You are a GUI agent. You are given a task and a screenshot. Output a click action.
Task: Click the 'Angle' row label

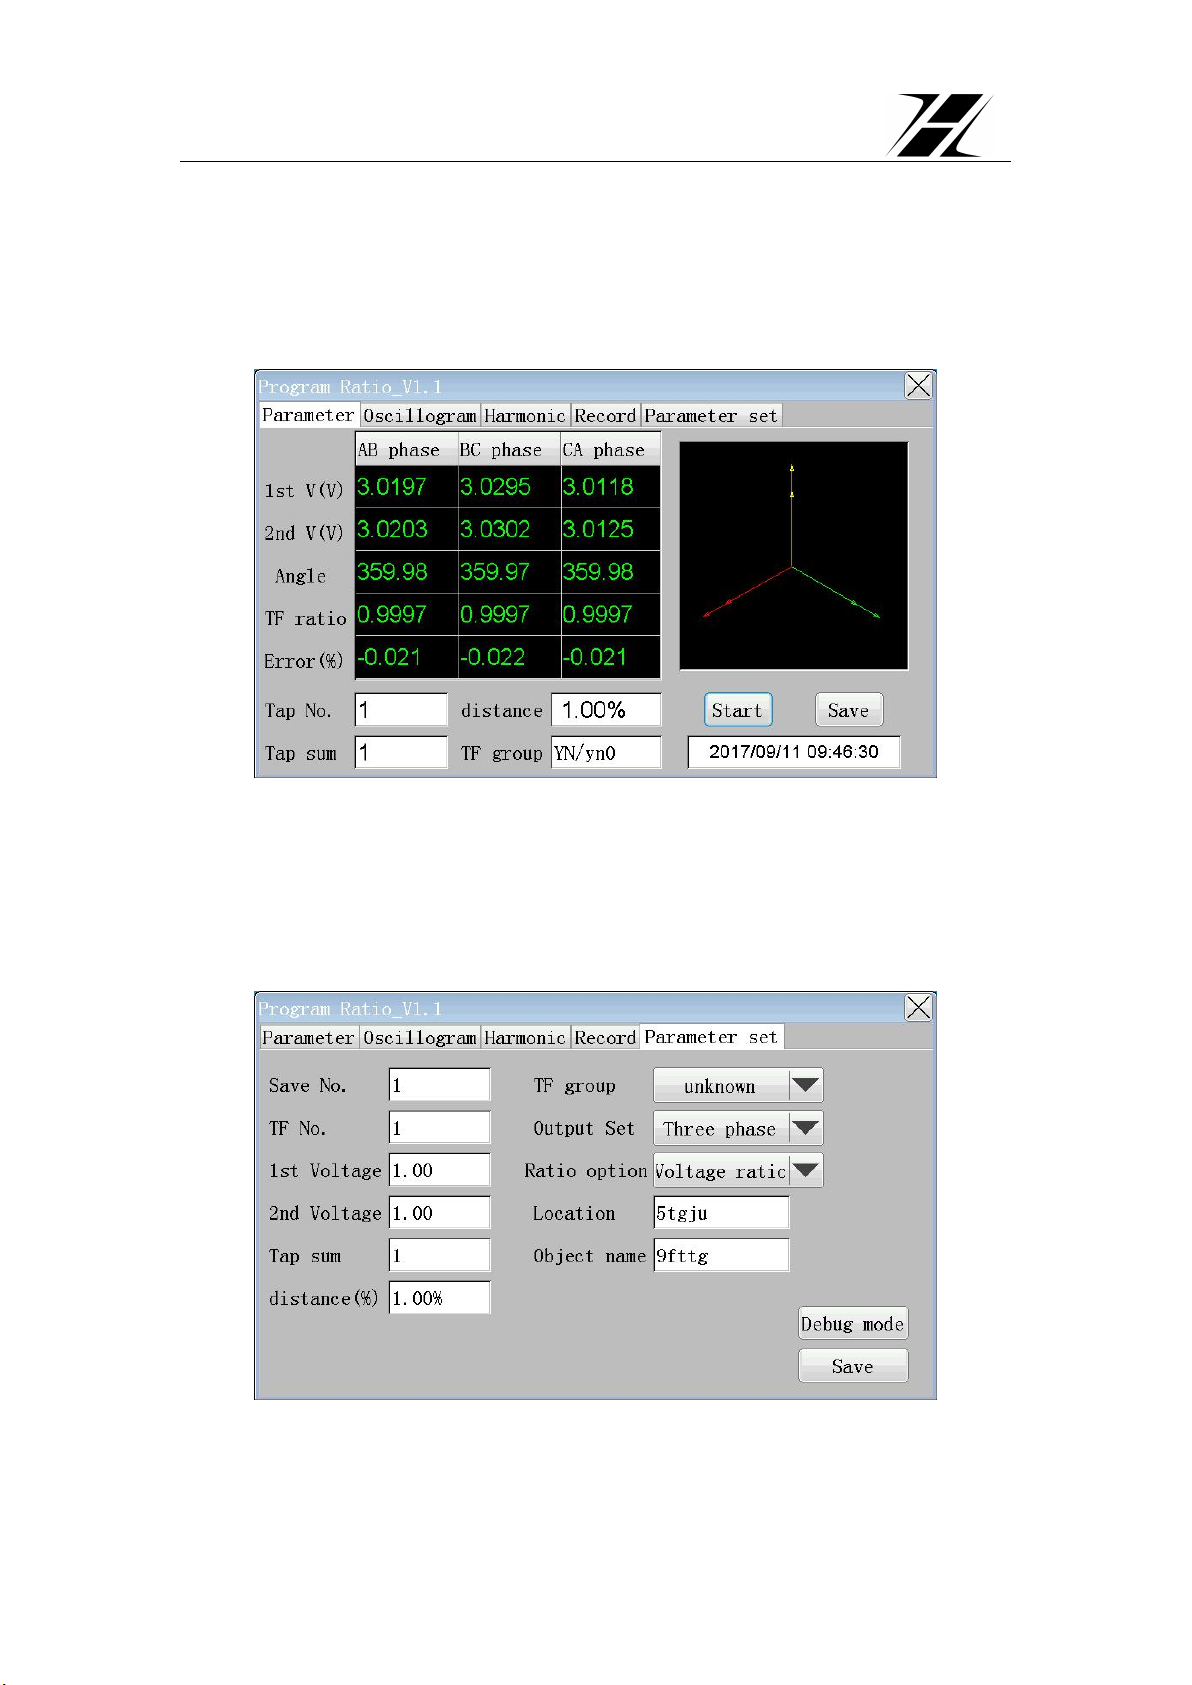coord(300,576)
